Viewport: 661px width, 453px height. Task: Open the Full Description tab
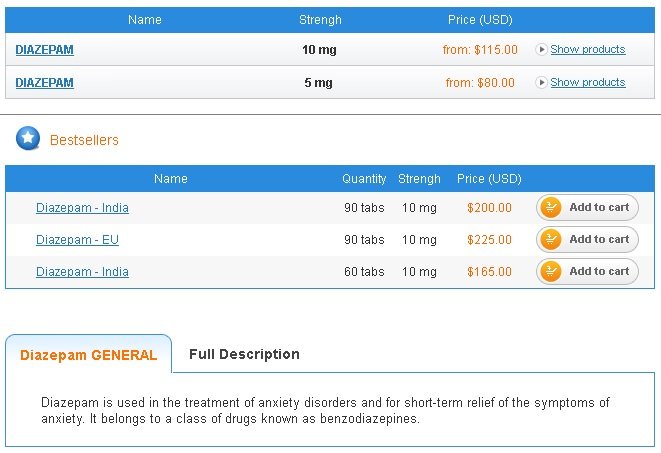(244, 354)
